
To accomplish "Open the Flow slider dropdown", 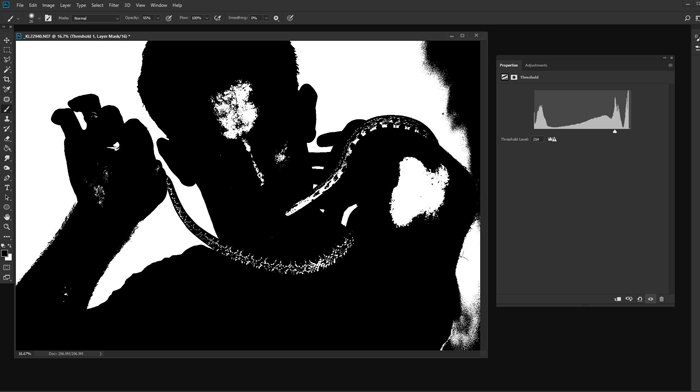I will tap(206, 18).
